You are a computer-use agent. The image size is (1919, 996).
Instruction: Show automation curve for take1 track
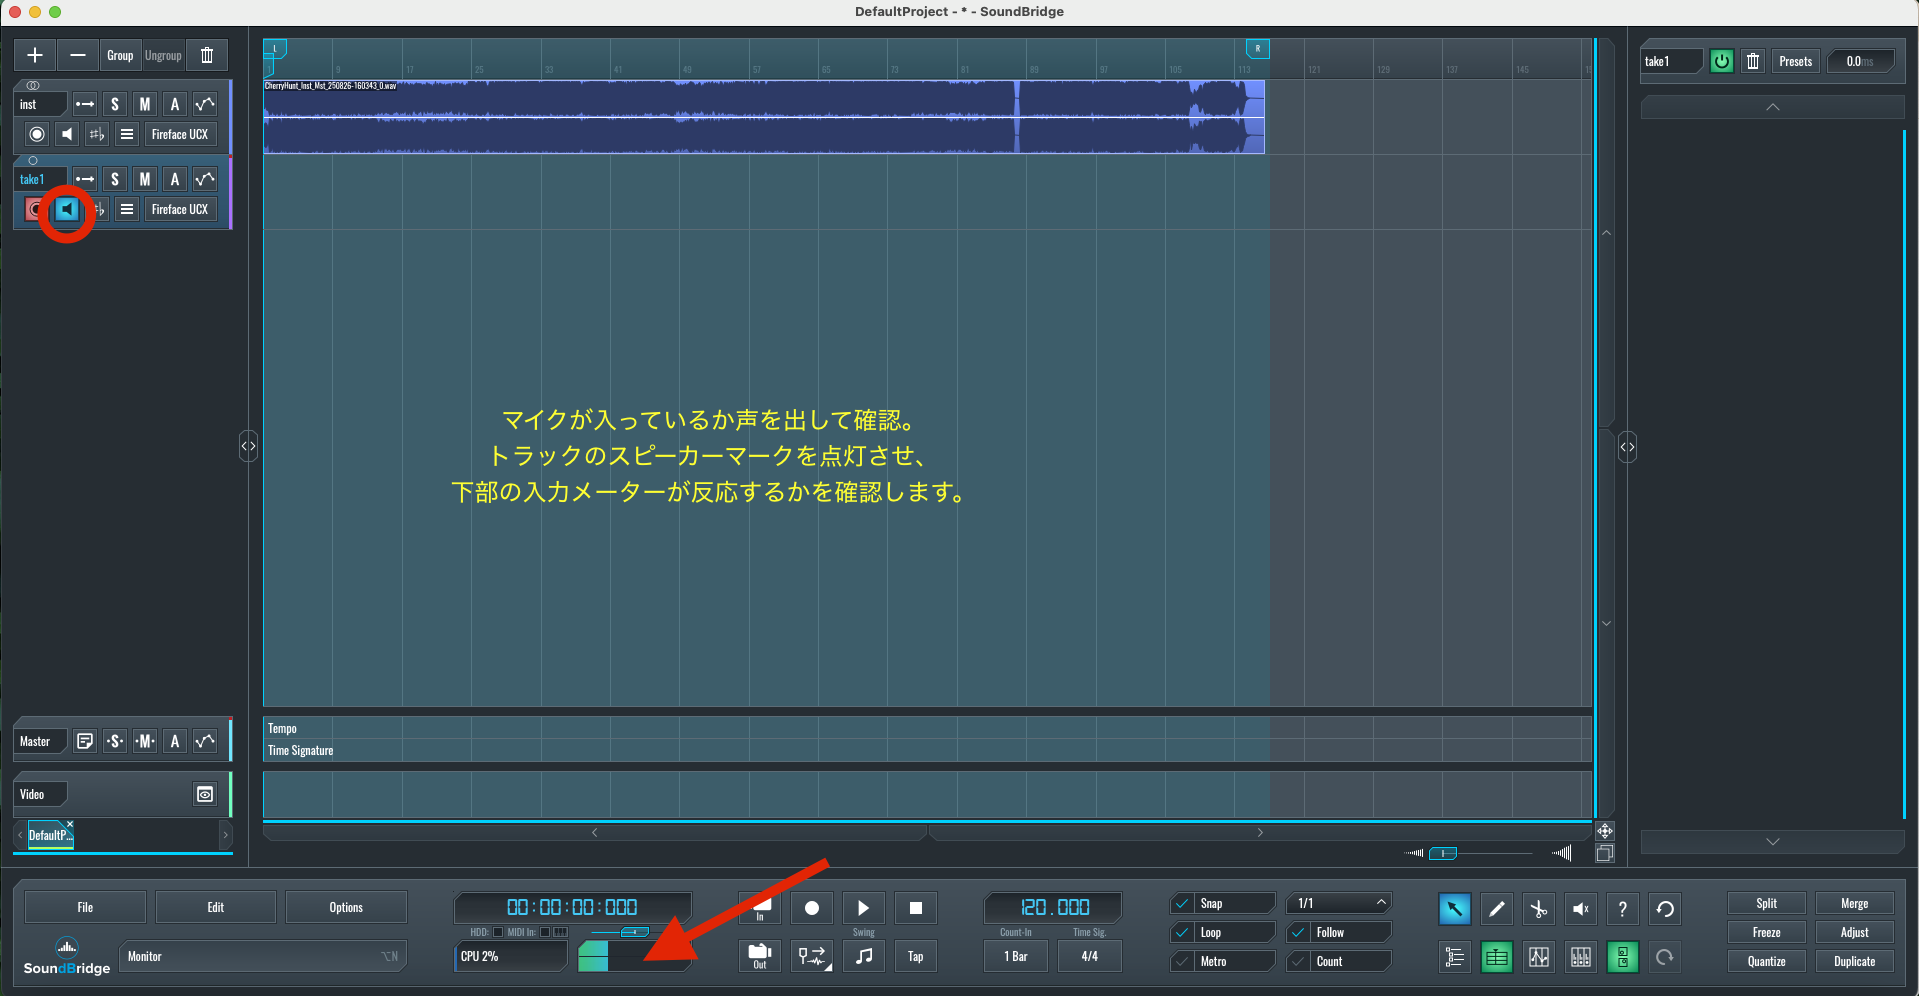point(205,179)
